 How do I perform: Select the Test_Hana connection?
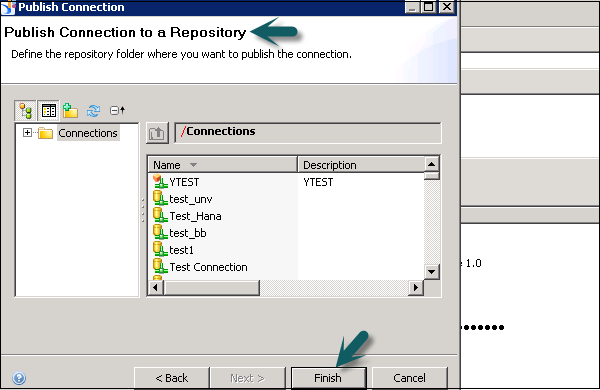click(195, 216)
